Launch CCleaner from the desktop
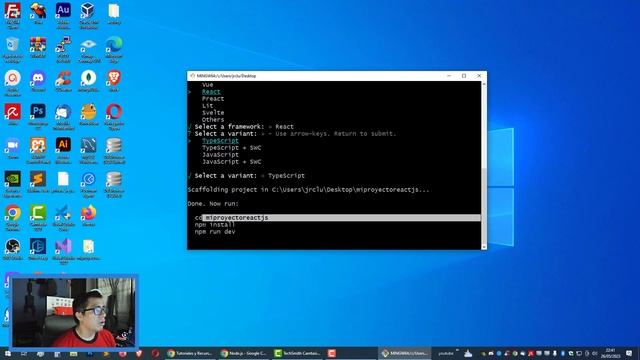This screenshot has width=640, height=360. coord(63,78)
